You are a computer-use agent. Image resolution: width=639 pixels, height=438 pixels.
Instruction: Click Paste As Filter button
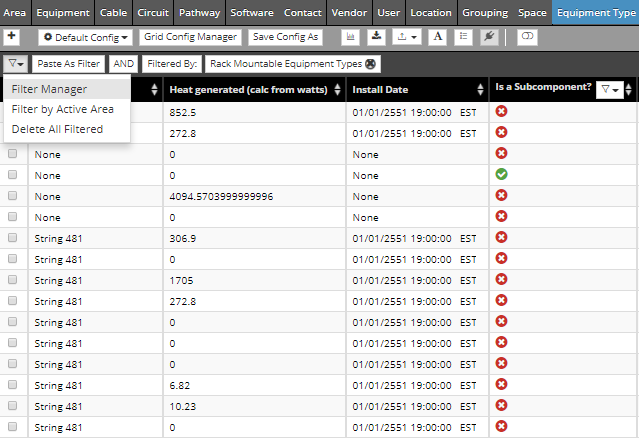pos(68,64)
